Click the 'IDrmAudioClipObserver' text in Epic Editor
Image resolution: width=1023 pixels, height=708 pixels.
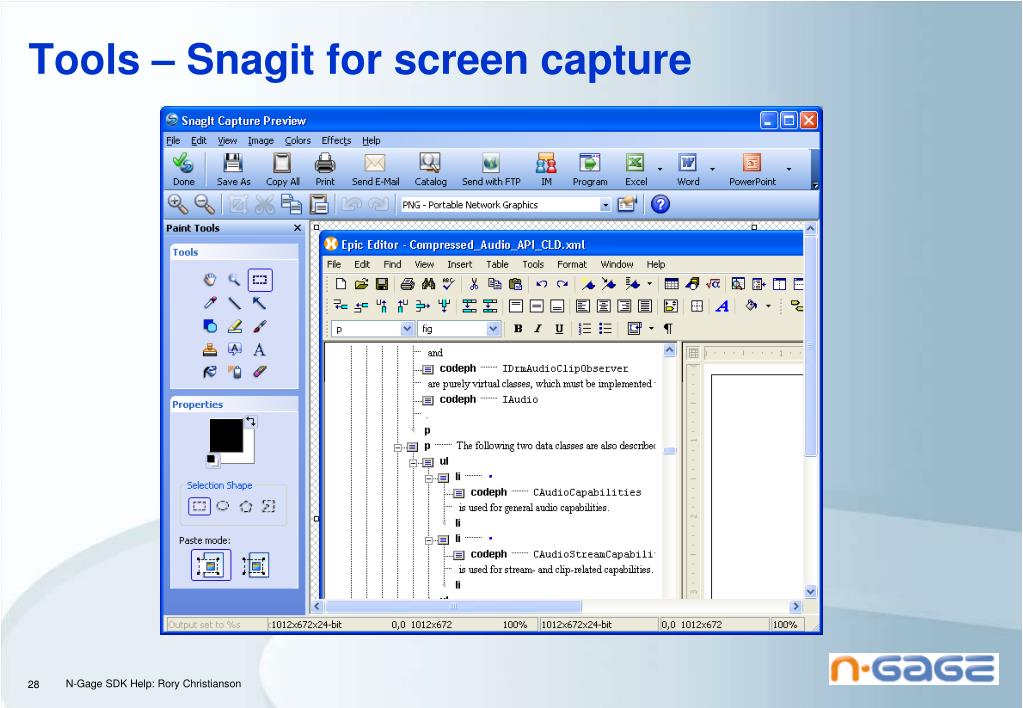565,369
